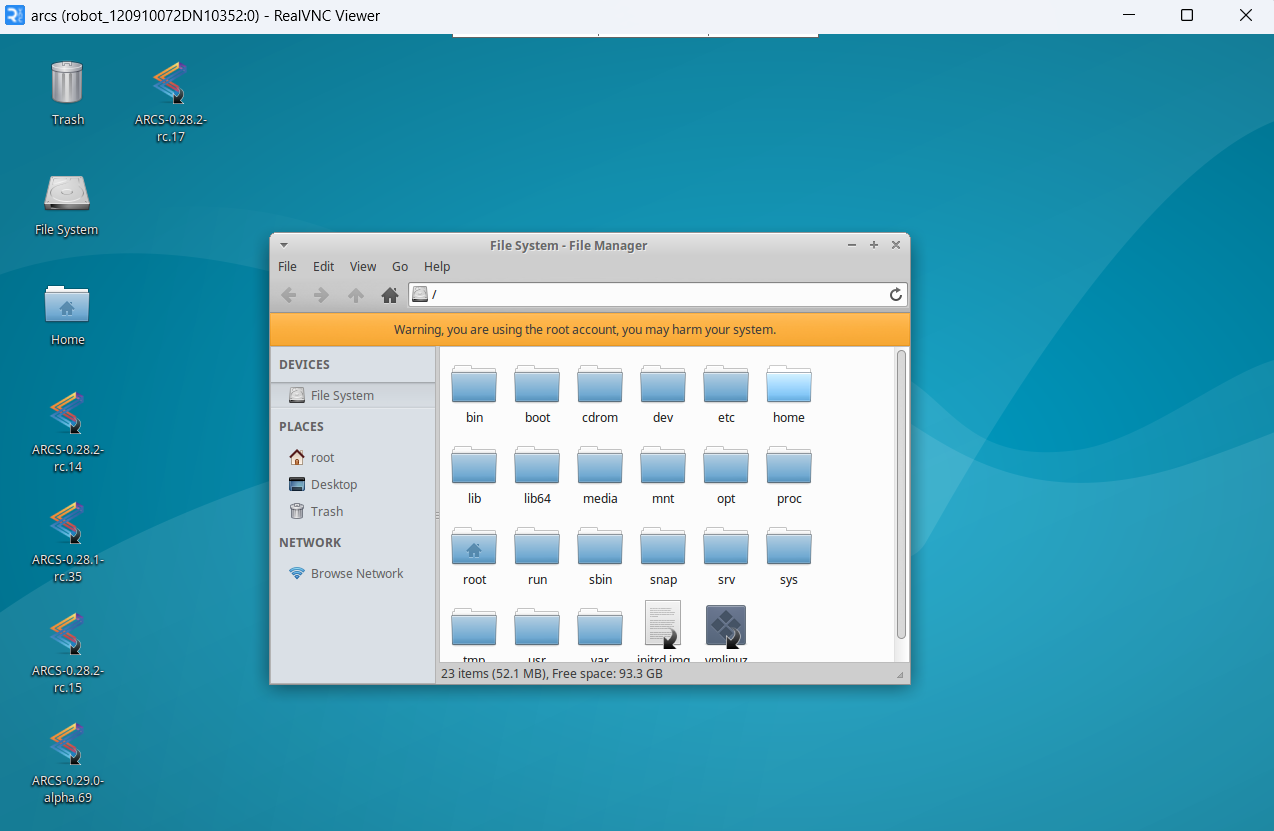Open Desktop in Places sidebar
The height and width of the screenshot is (831, 1274).
tap(353, 484)
